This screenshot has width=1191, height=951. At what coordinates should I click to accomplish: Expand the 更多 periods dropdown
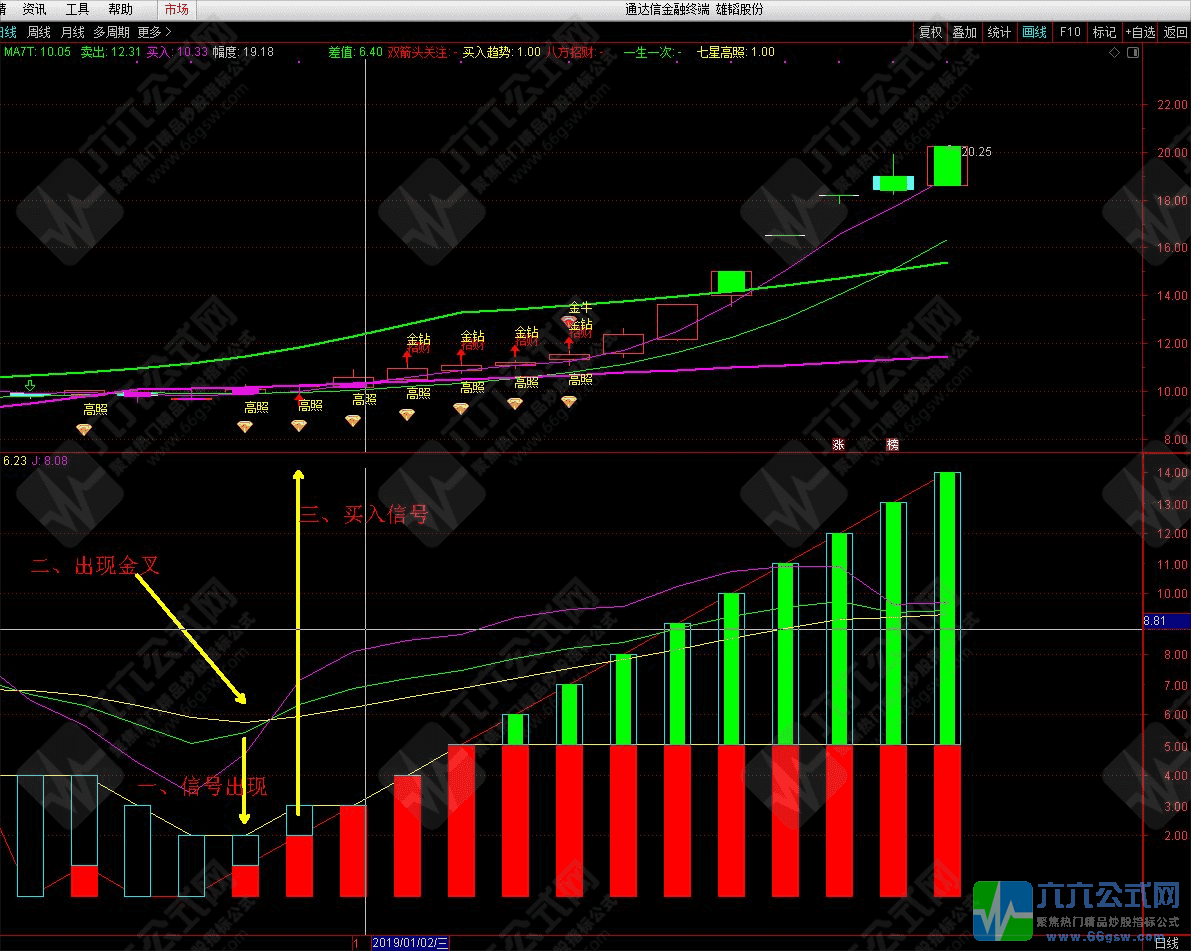coord(154,32)
